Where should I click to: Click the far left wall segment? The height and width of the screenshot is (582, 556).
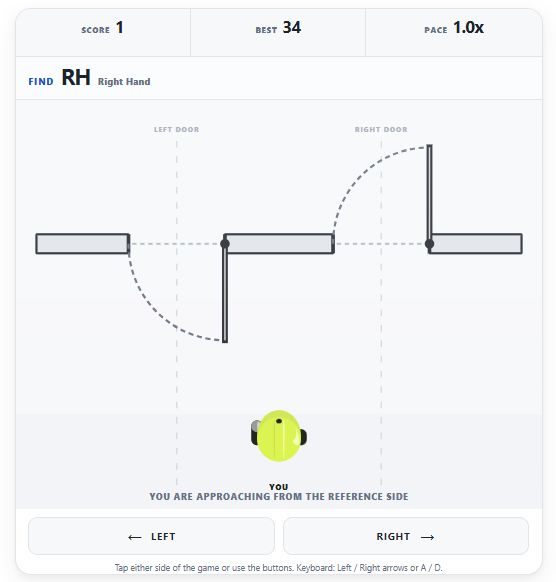(x=82, y=244)
